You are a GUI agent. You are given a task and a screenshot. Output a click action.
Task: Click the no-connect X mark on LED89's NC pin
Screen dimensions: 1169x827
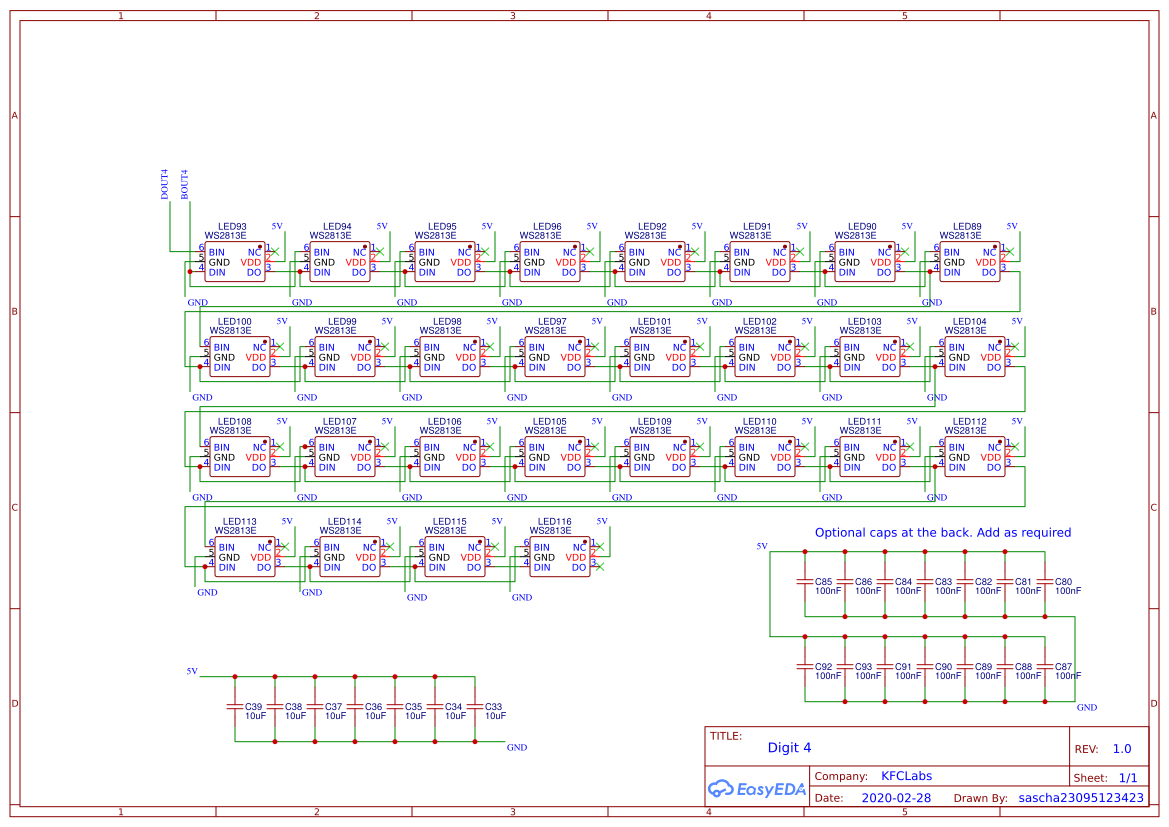[1009, 249]
